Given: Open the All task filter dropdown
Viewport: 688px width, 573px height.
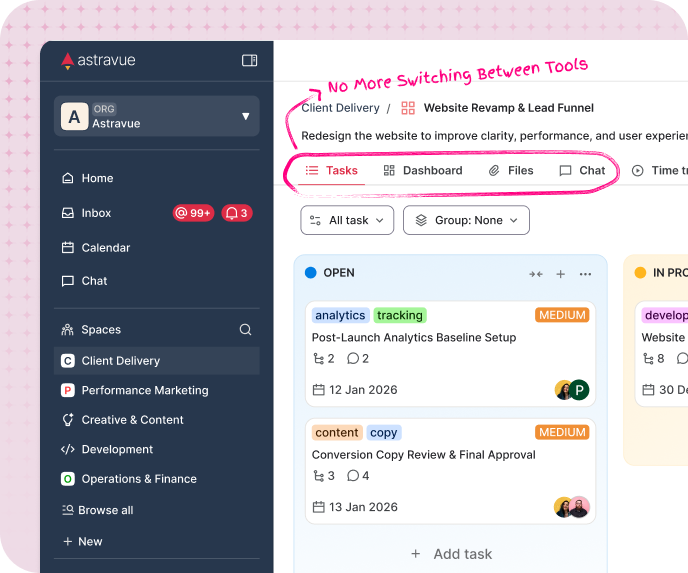Looking at the screenshot, I should point(347,220).
